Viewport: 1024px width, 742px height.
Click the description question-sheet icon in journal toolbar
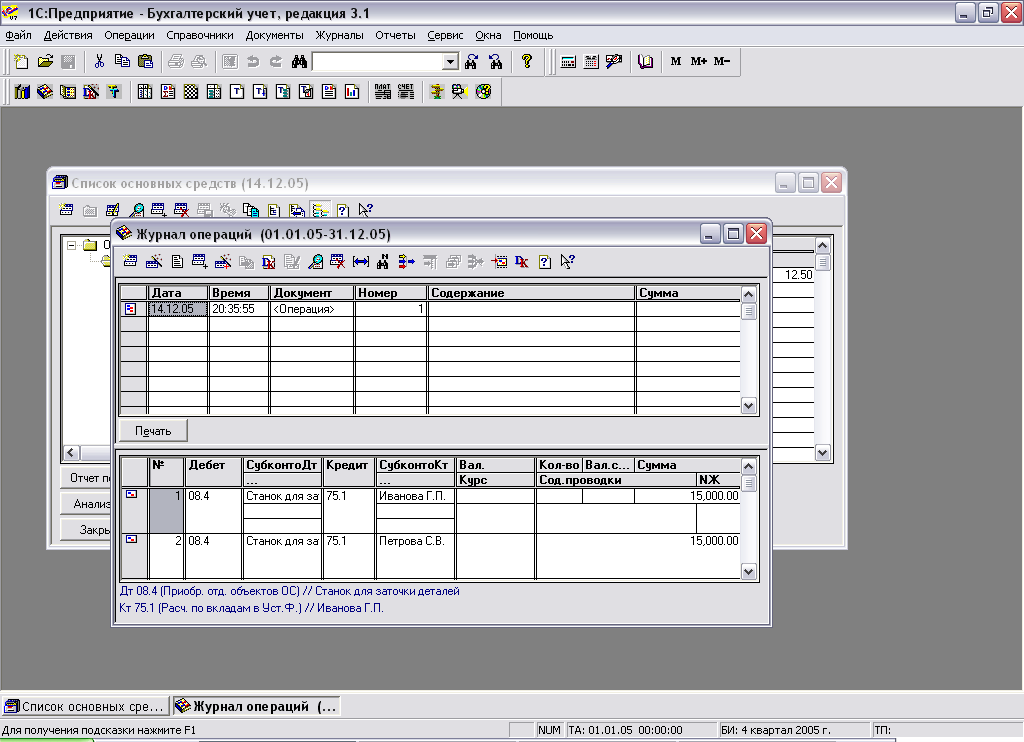point(545,262)
